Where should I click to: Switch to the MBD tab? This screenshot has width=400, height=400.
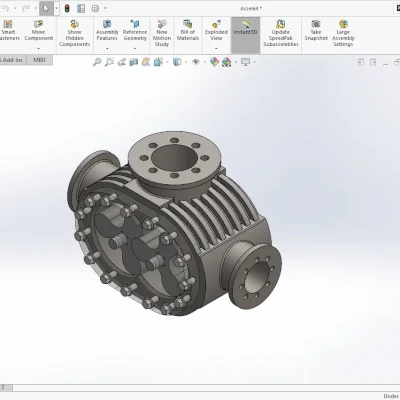39,60
